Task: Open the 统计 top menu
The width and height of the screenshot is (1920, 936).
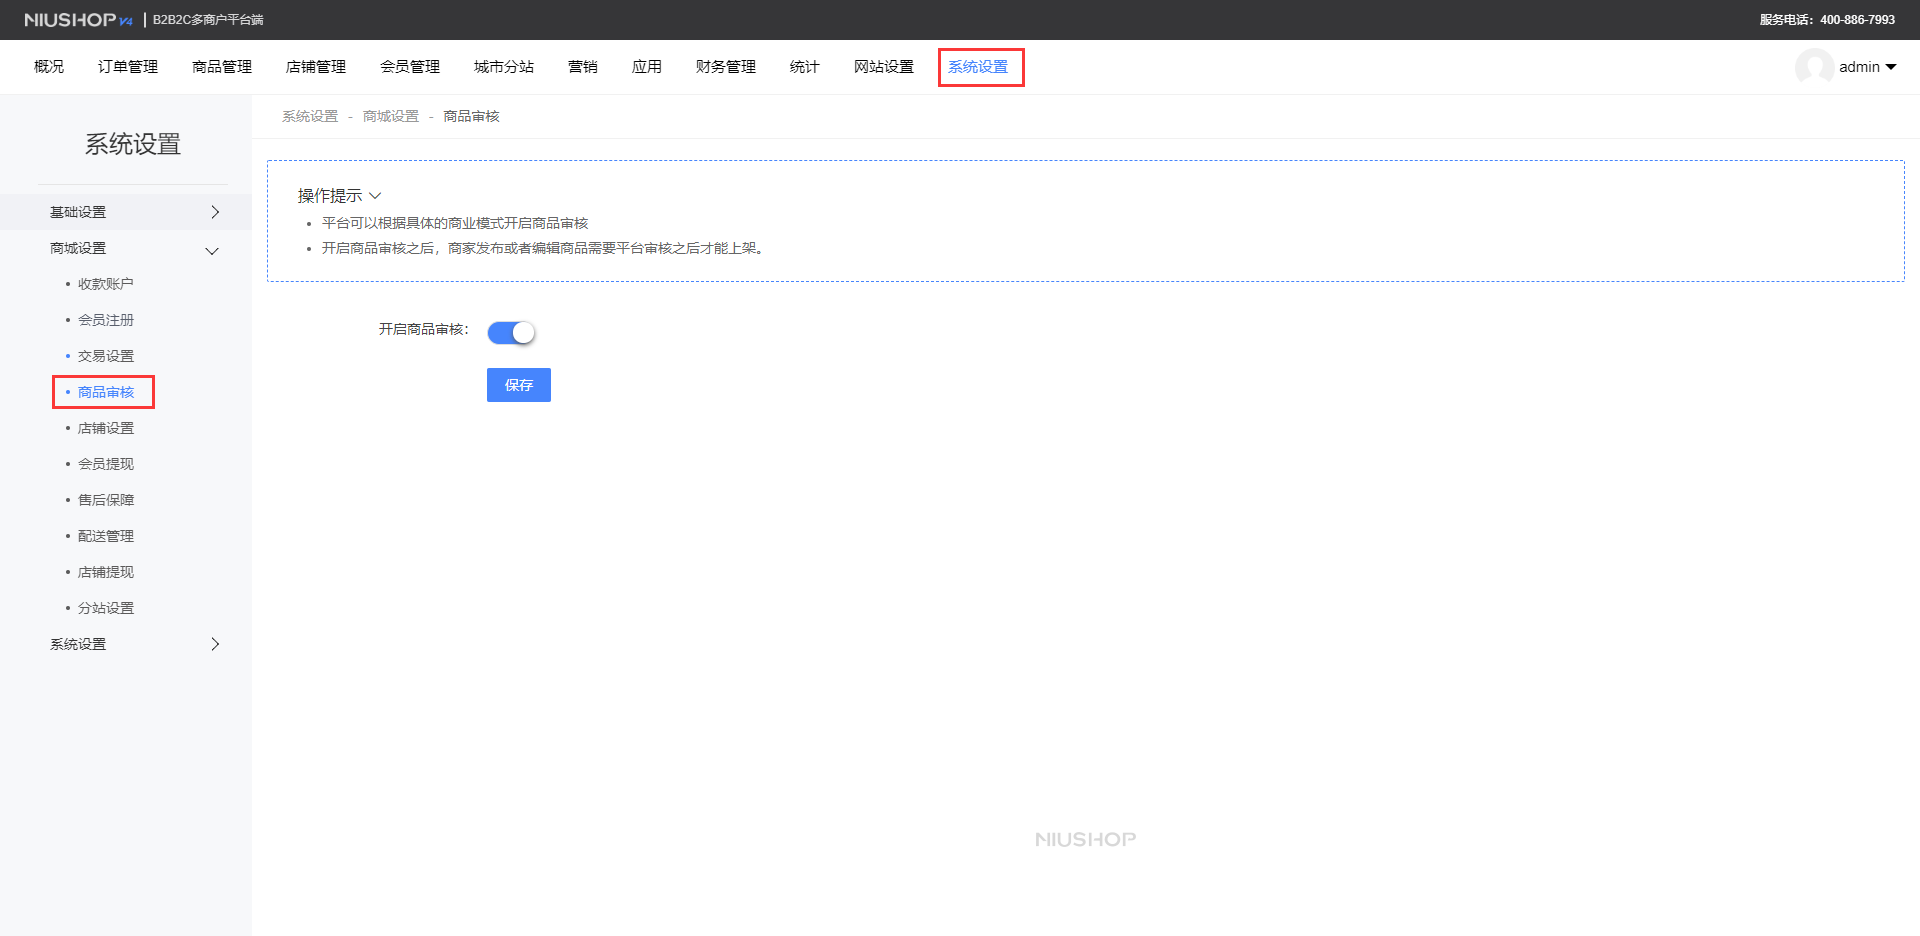Action: (x=805, y=67)
